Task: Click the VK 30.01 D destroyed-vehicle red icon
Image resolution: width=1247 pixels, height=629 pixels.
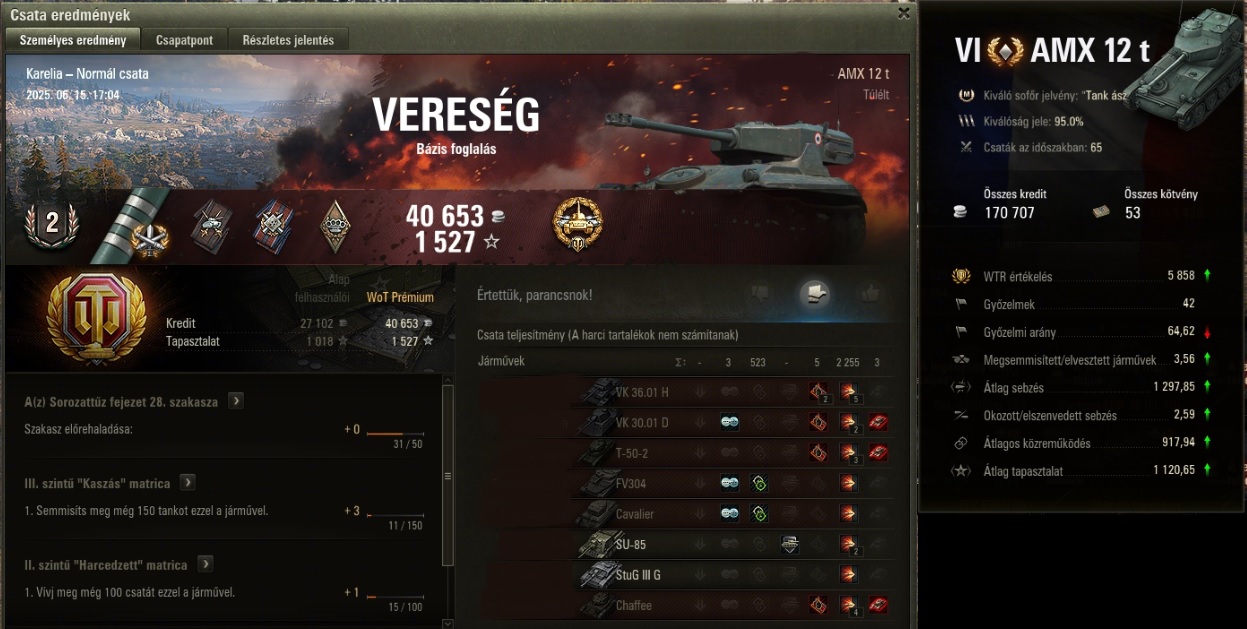Action: (x=877, y=423)
